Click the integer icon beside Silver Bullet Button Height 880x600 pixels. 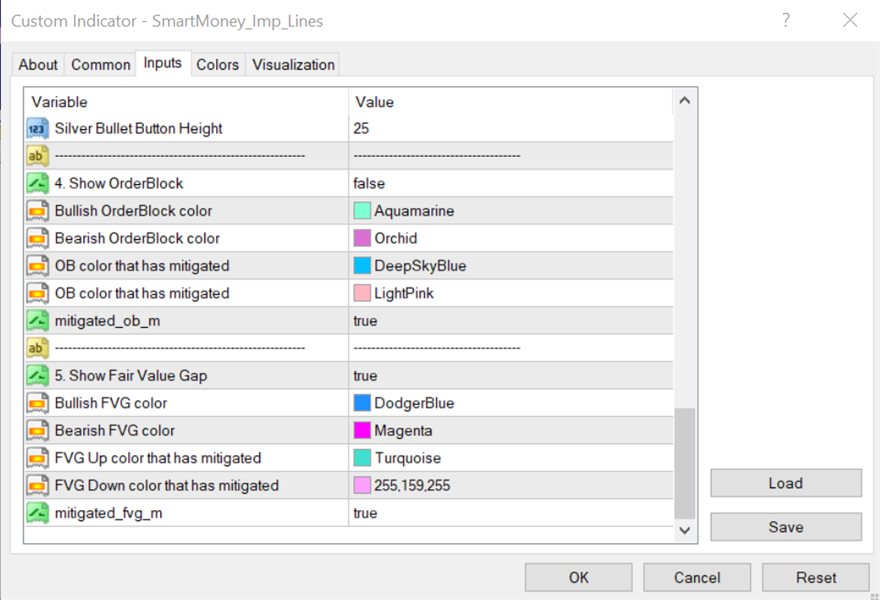click(37, 128)
